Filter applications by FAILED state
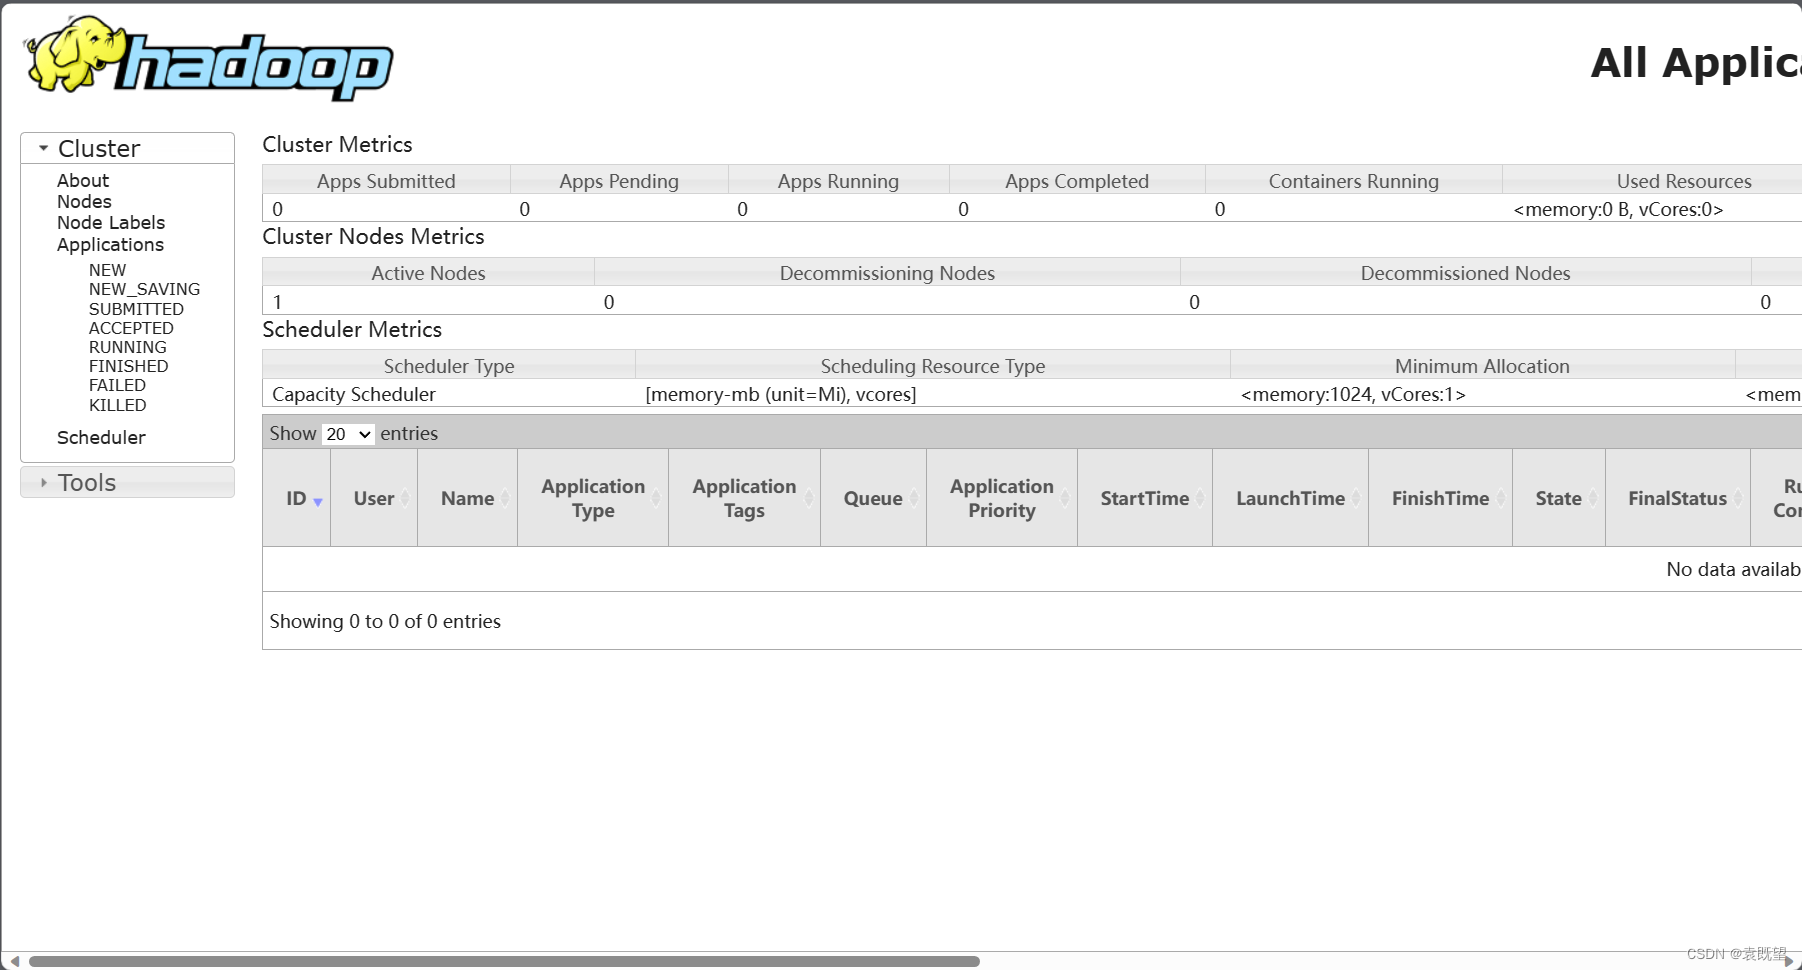The image size is (1802, 970). [x=117, y=385]
